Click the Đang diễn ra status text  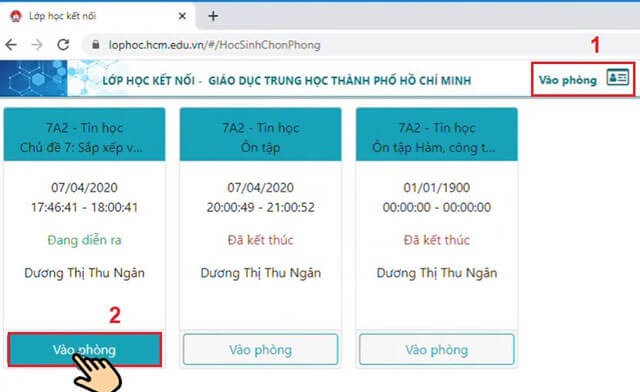84,240
